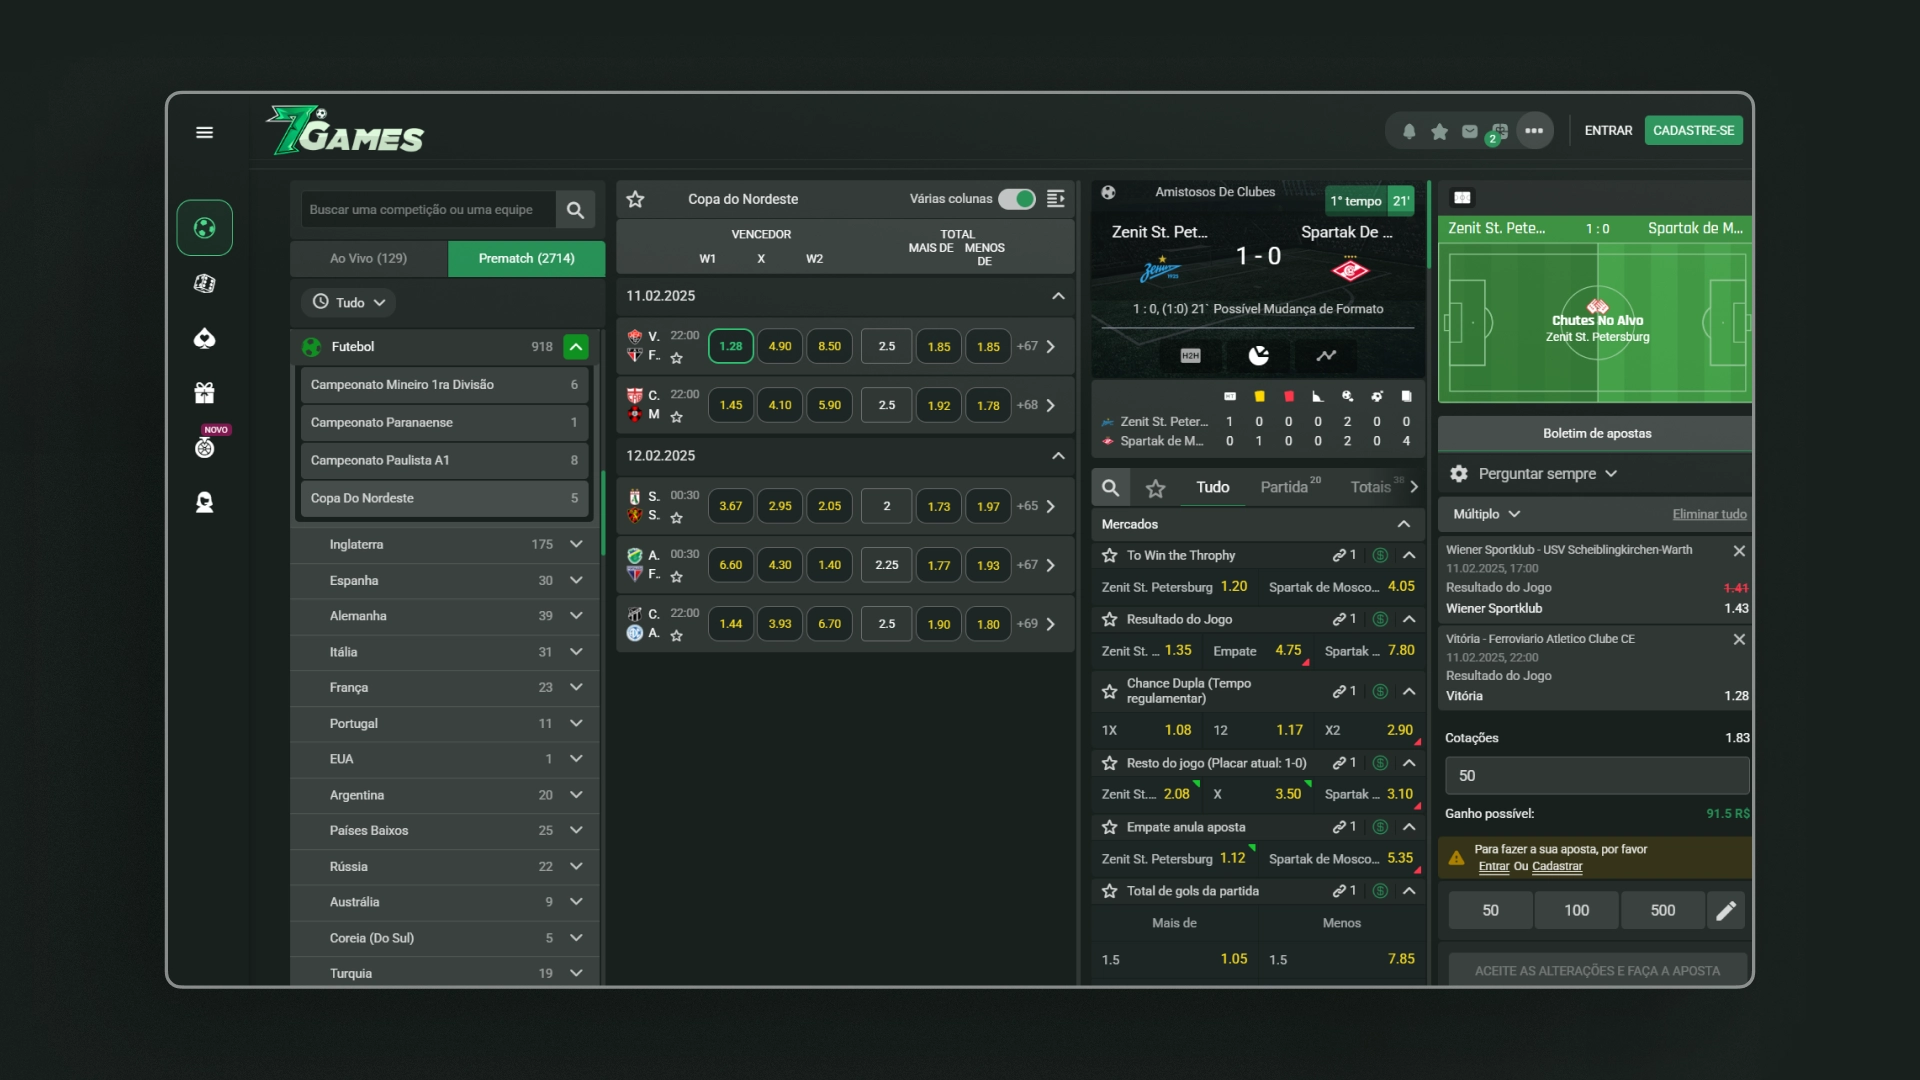Screen dimensions: 1920x1080
Task: Open +67 more markets for first match
Action: point(1036,347)
